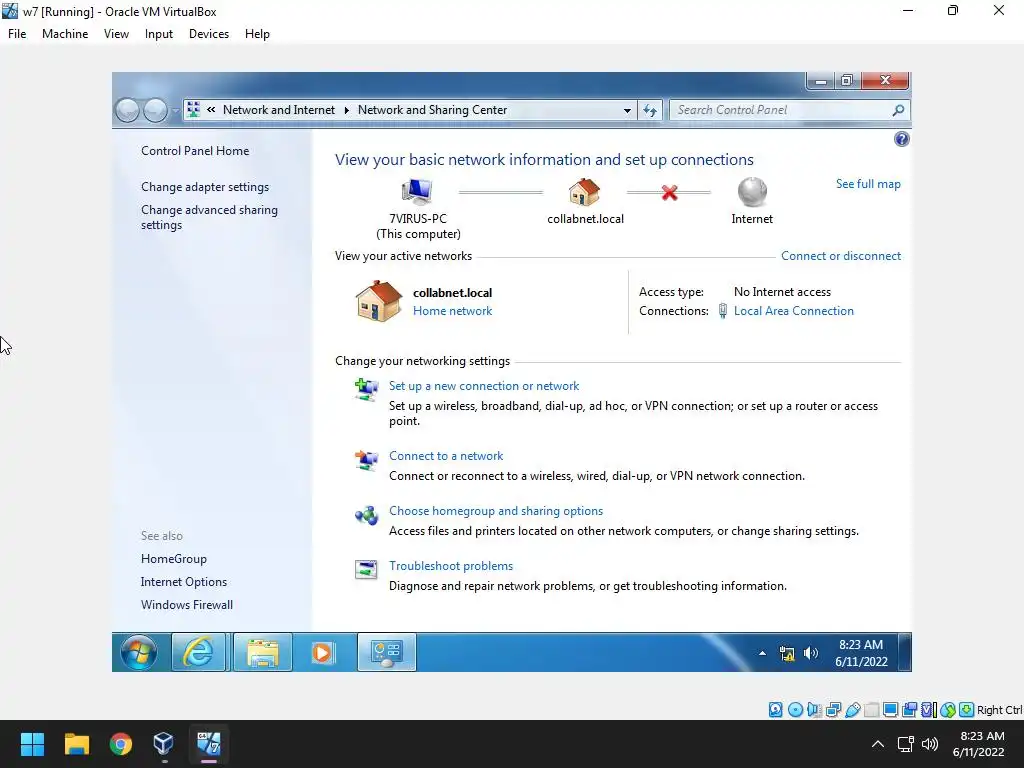This screenshot has height=768, width=1024.
Task: Open Input menu in VirtualBox
Action: [159, 34]
